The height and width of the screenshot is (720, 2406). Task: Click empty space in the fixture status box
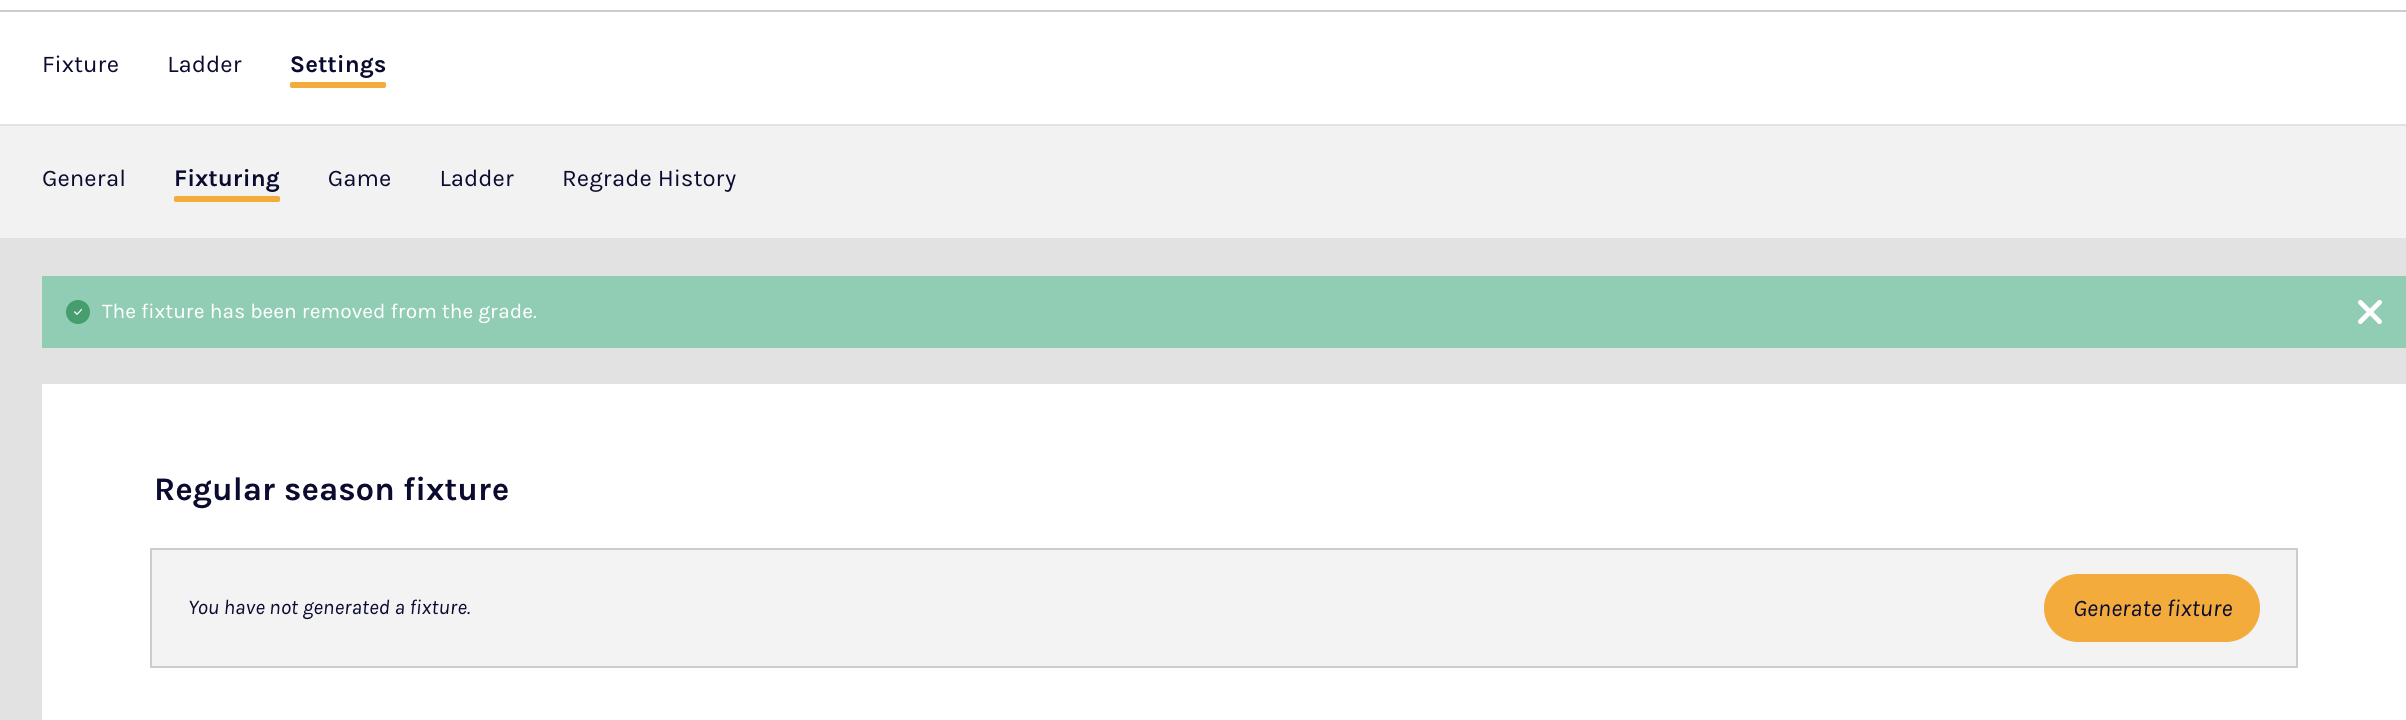pos(1200,608)
